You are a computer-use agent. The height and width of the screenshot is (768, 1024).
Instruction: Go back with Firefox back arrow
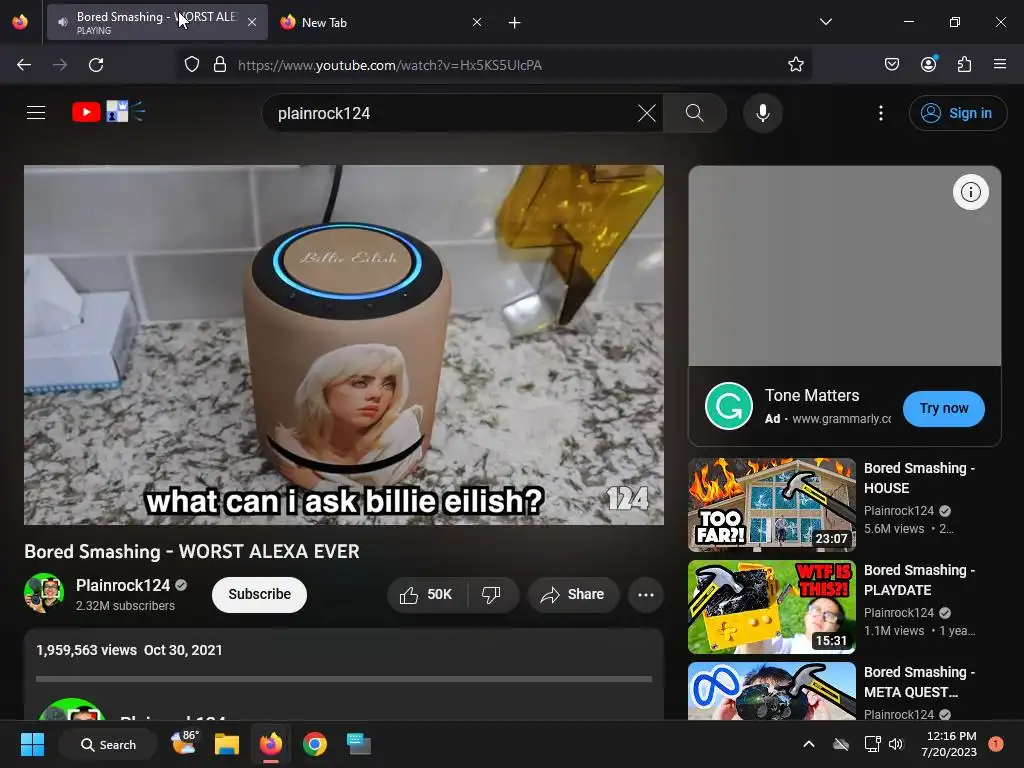click(24, 65)
